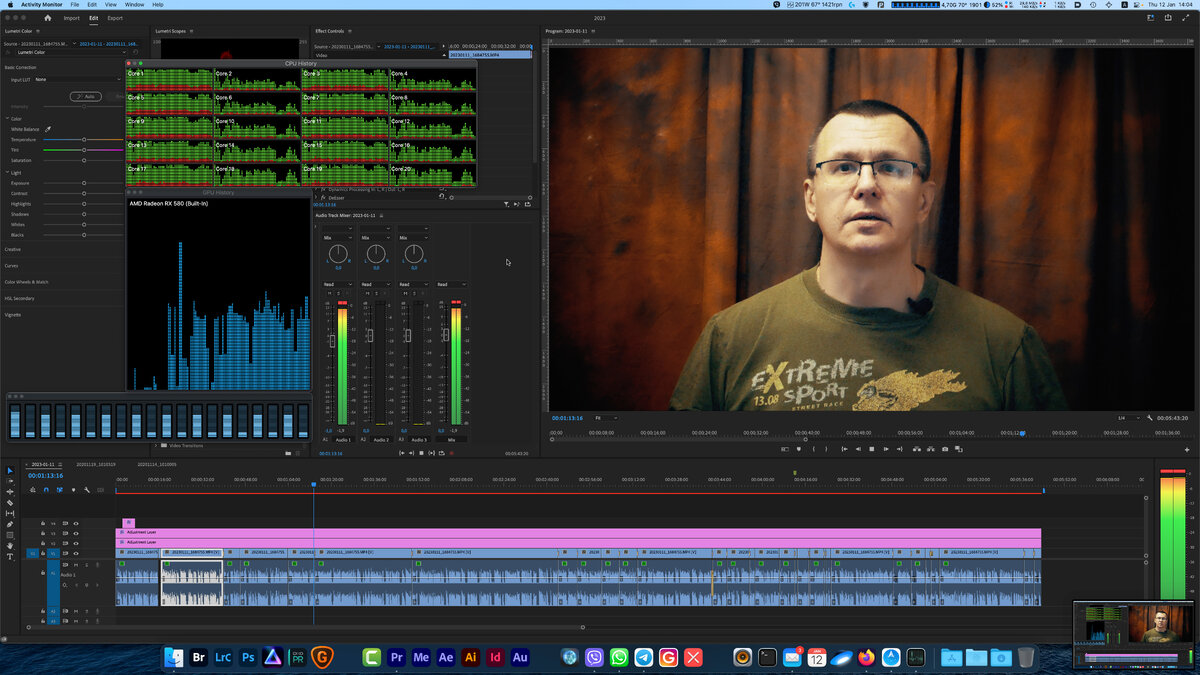Add a marker from the timeline header

point(73,489)
